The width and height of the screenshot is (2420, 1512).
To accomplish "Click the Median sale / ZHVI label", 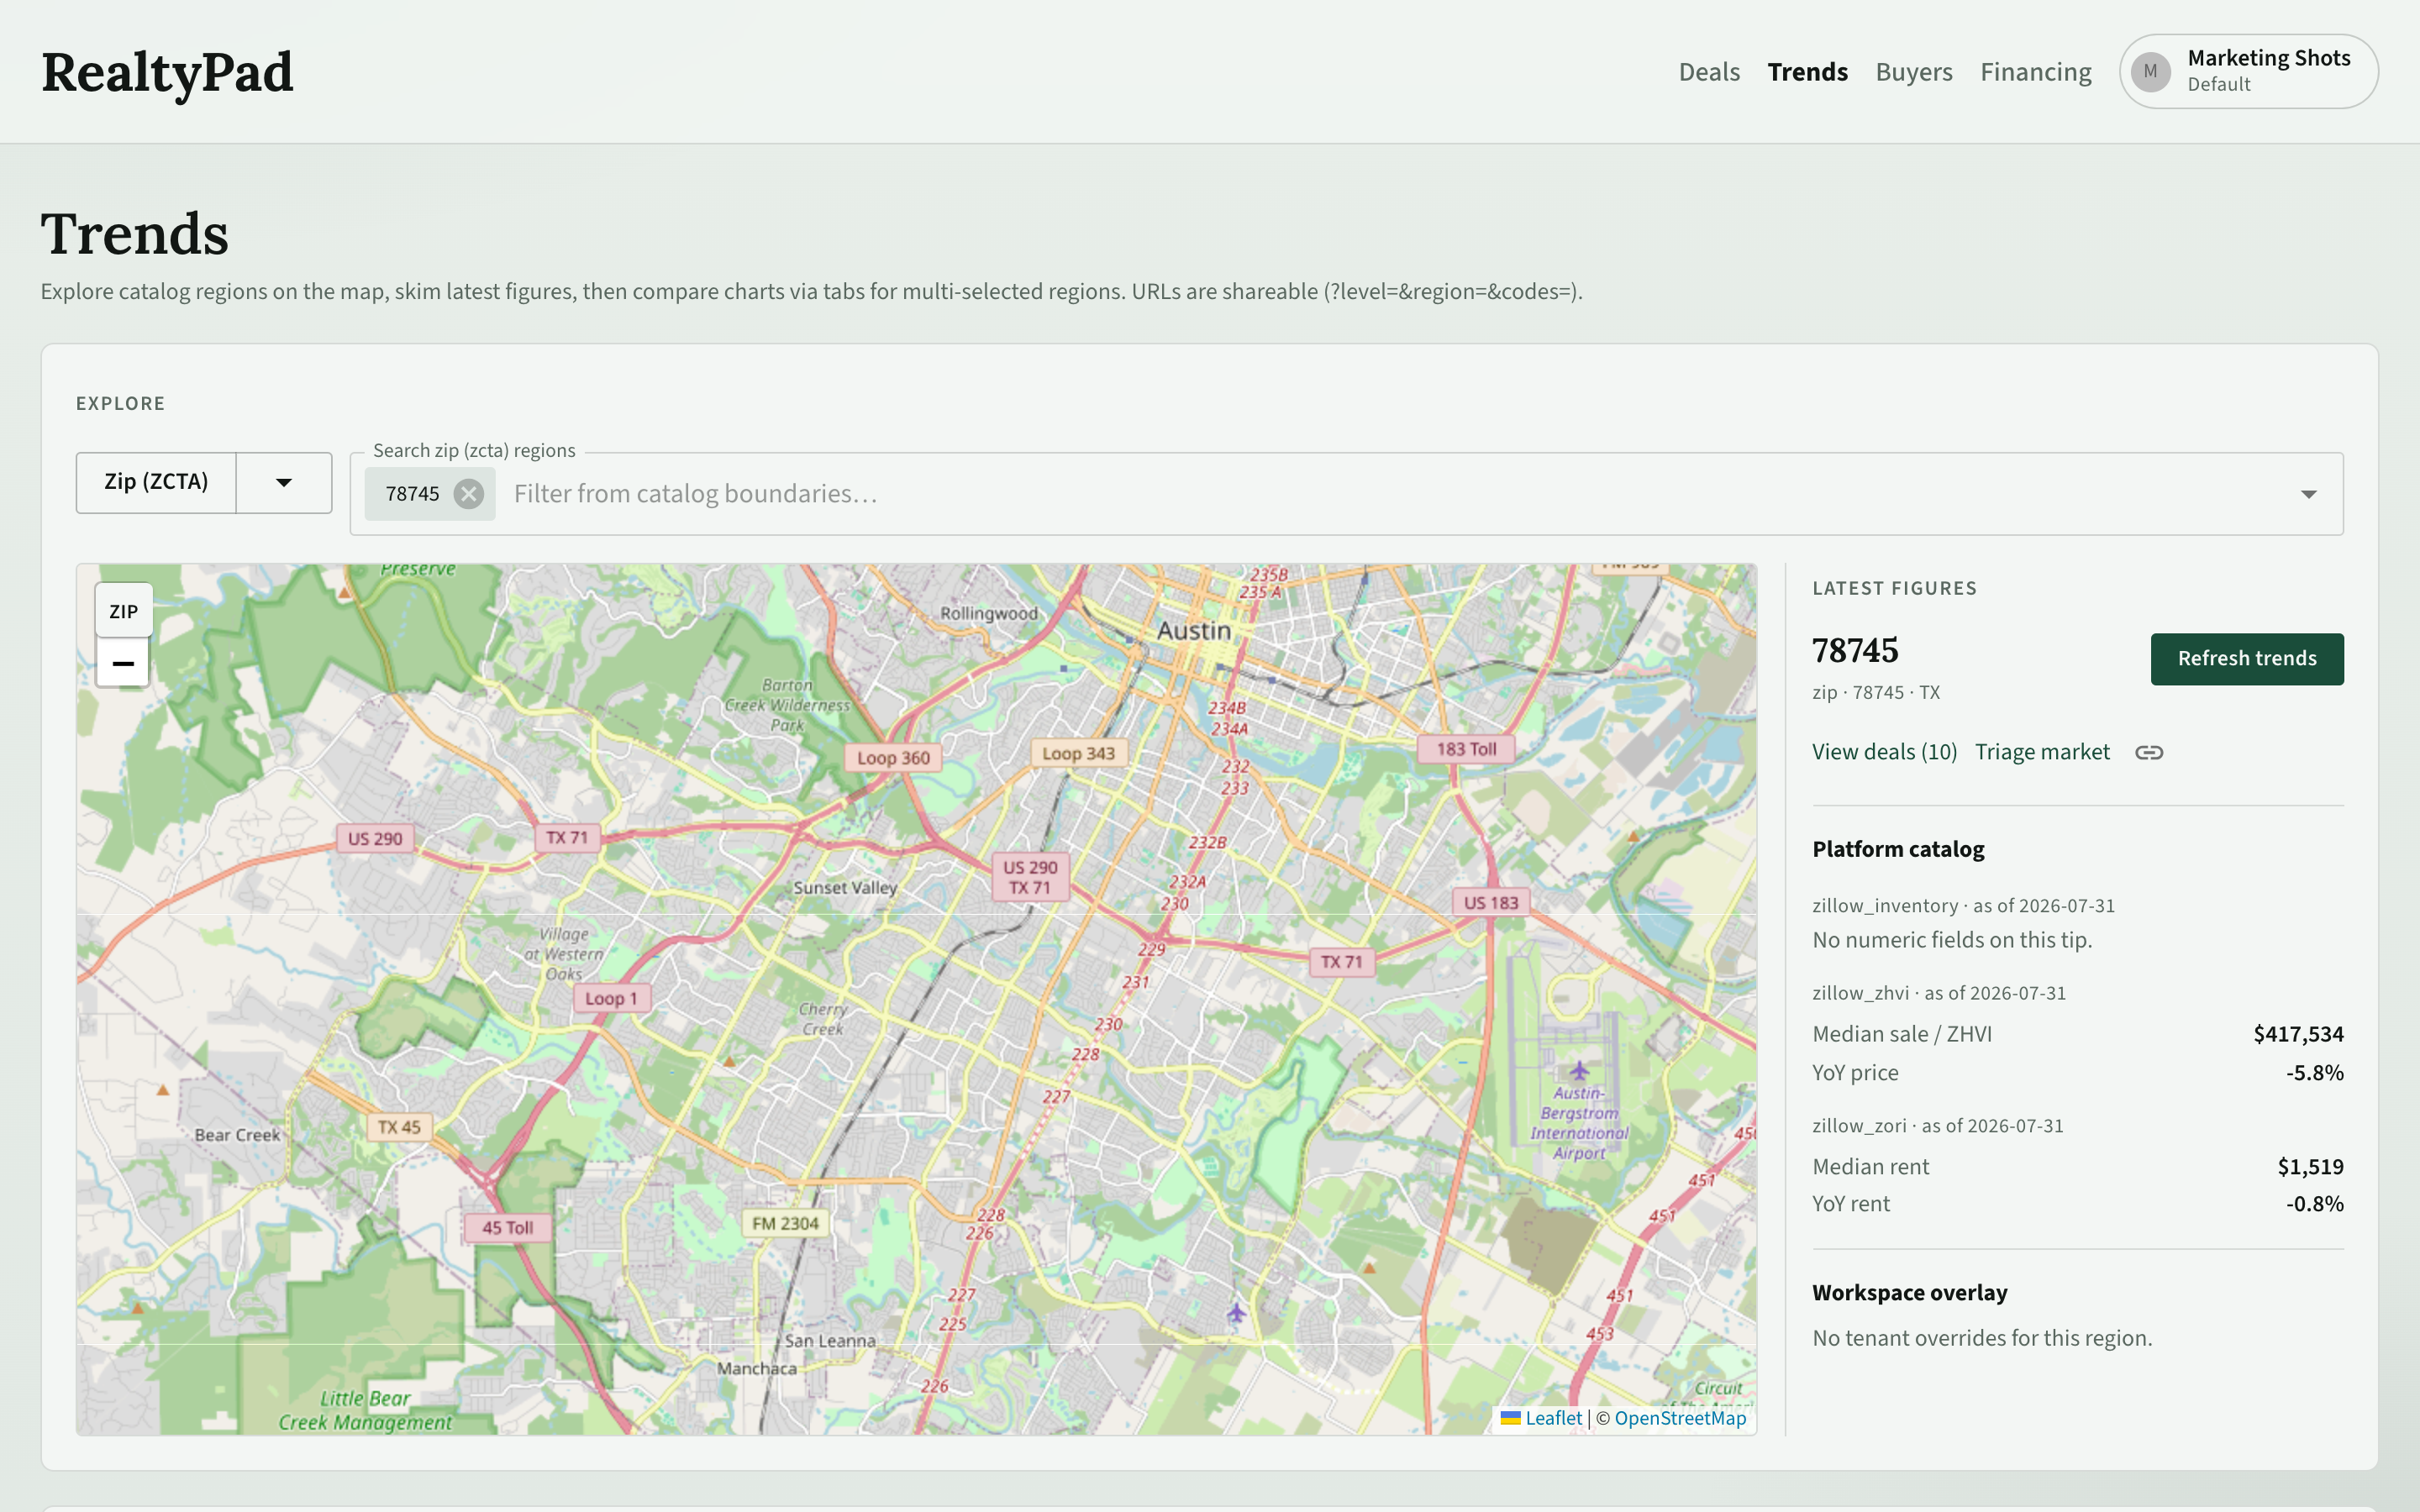I will click(x=1901, y=1034).
